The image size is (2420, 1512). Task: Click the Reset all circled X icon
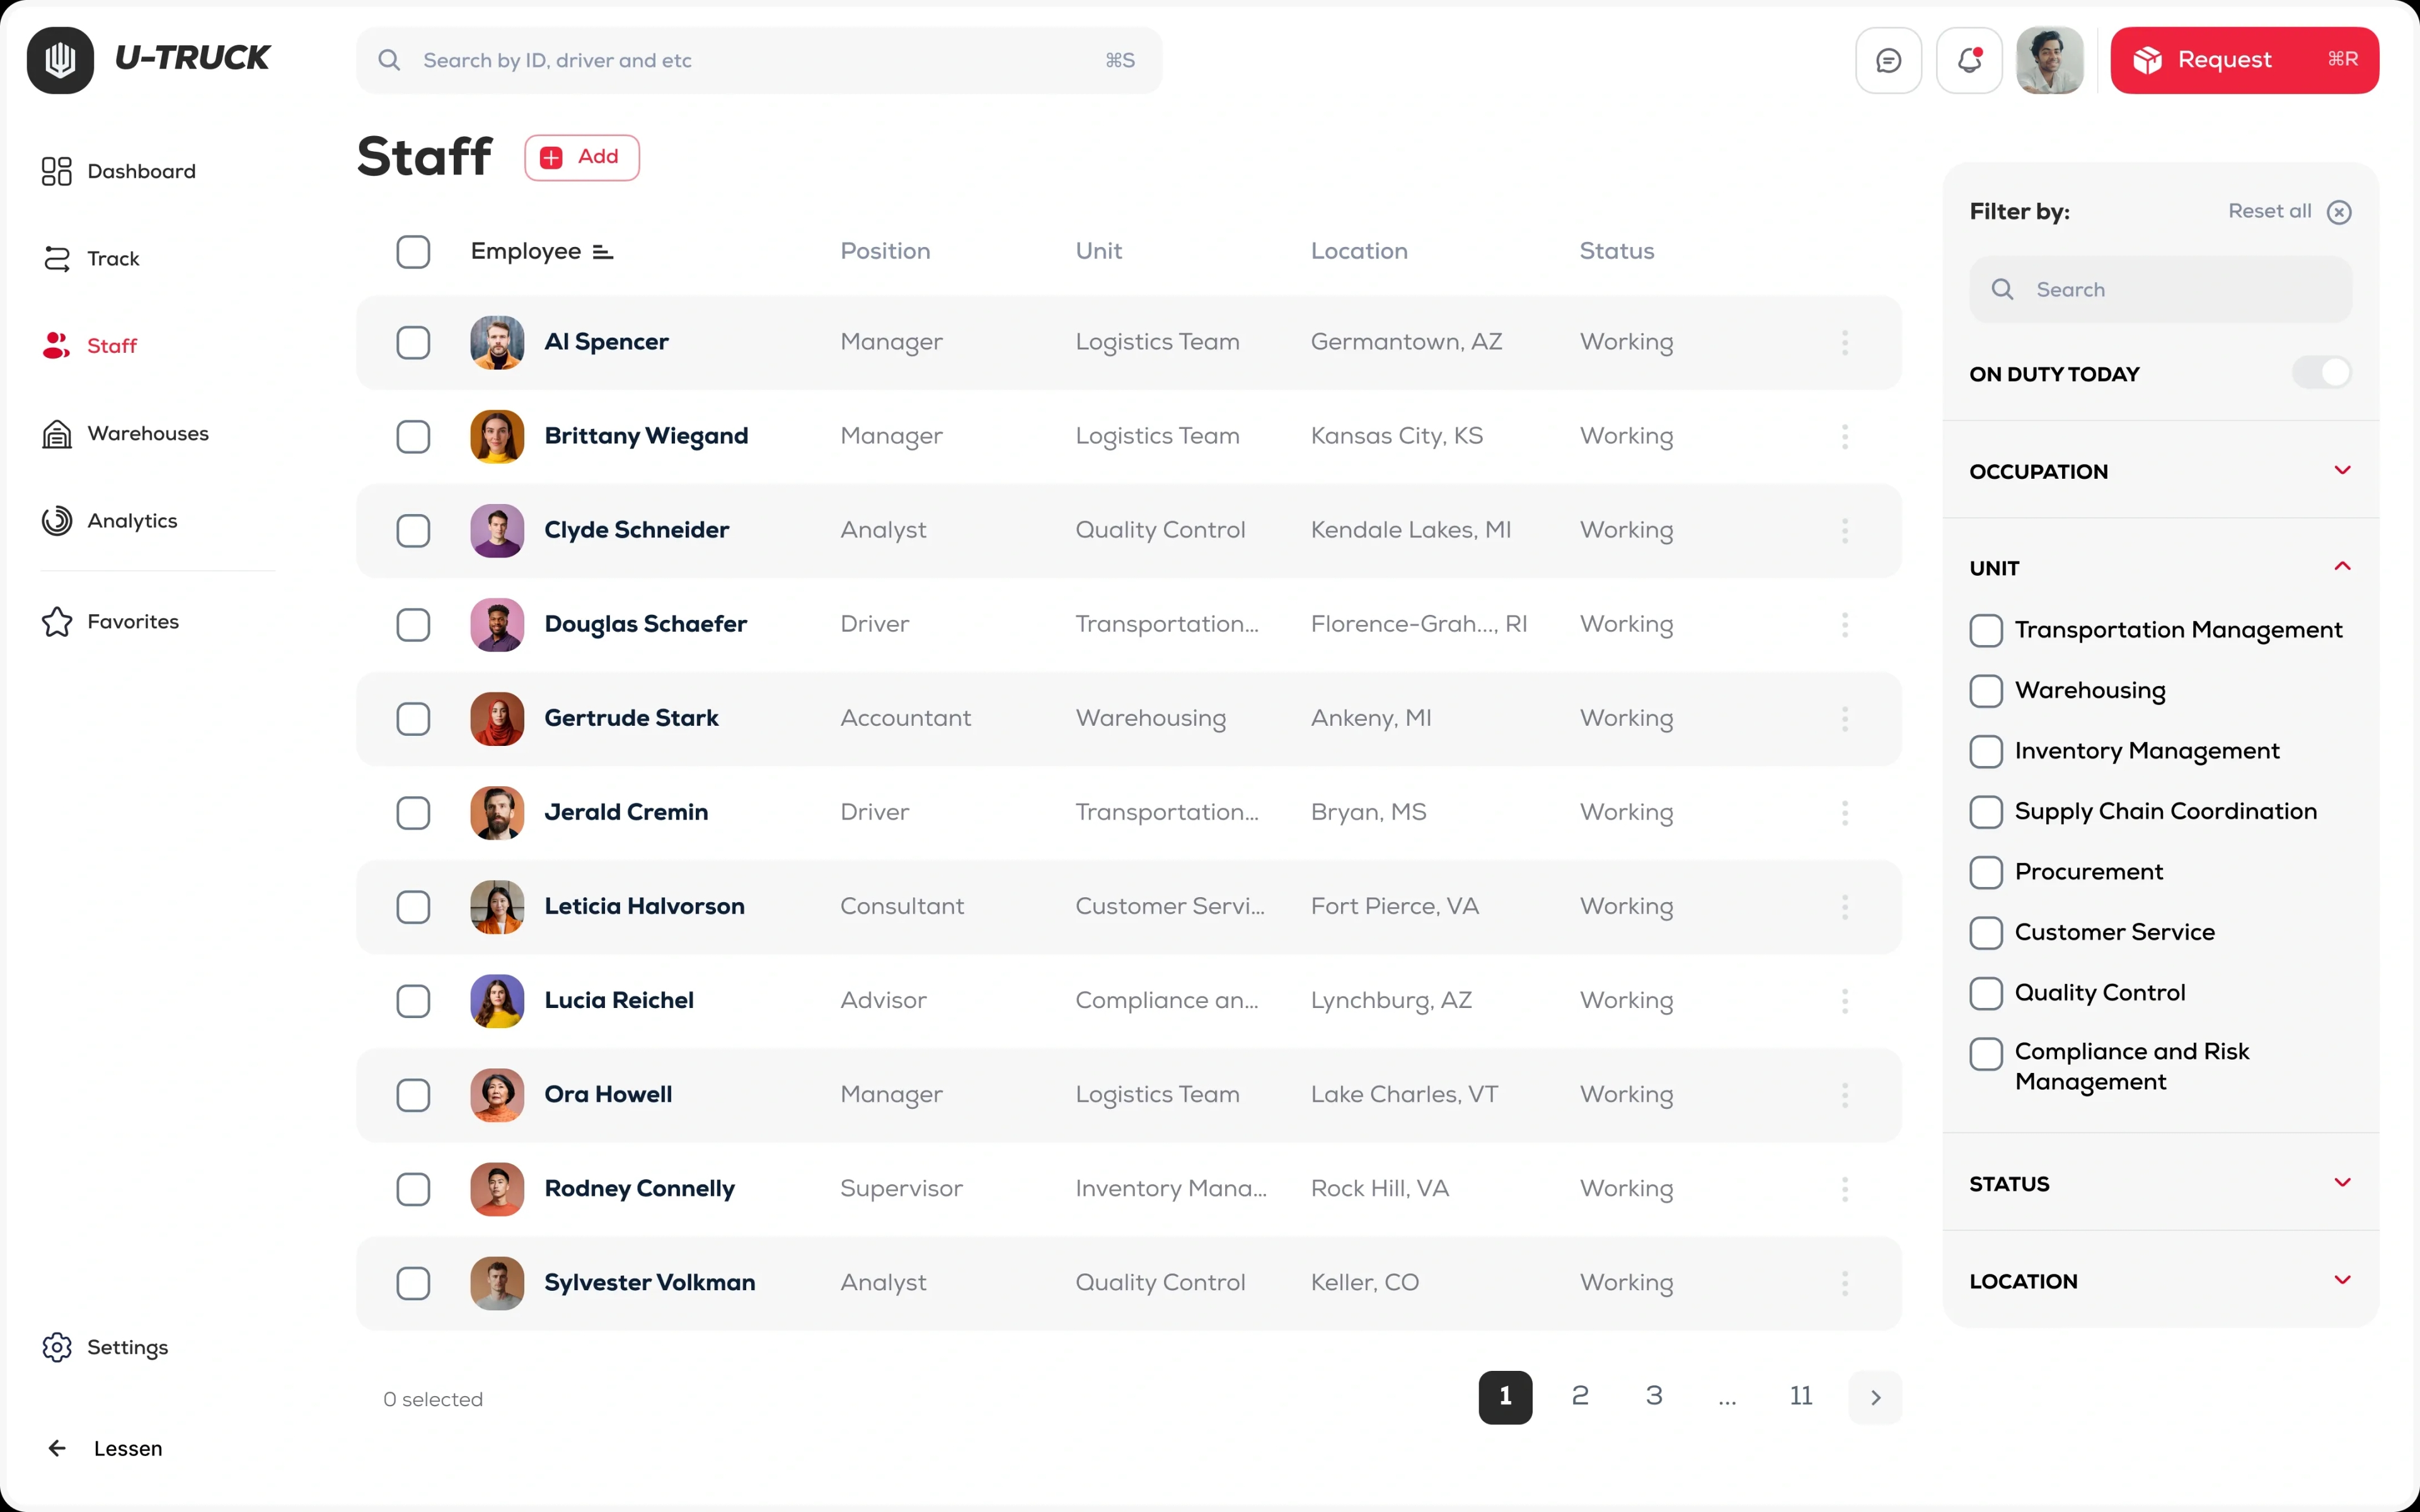2338,212
